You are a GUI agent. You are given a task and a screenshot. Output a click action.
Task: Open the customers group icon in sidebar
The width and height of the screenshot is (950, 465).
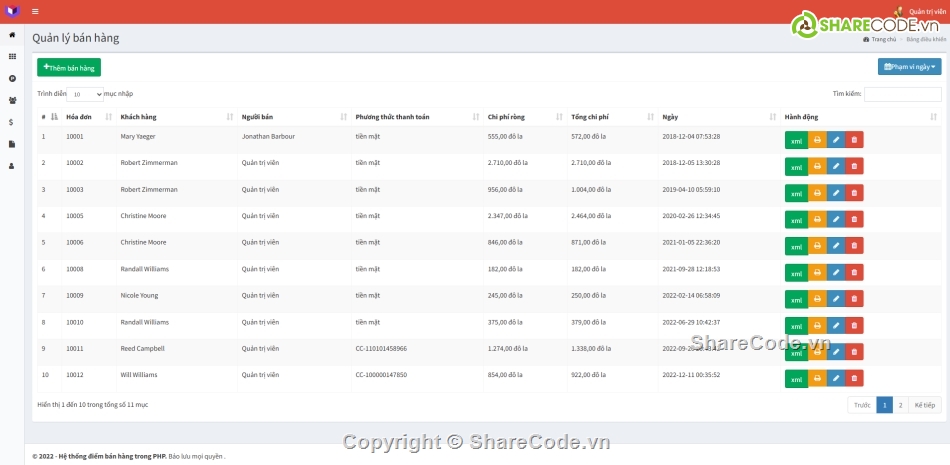(12, 100)
